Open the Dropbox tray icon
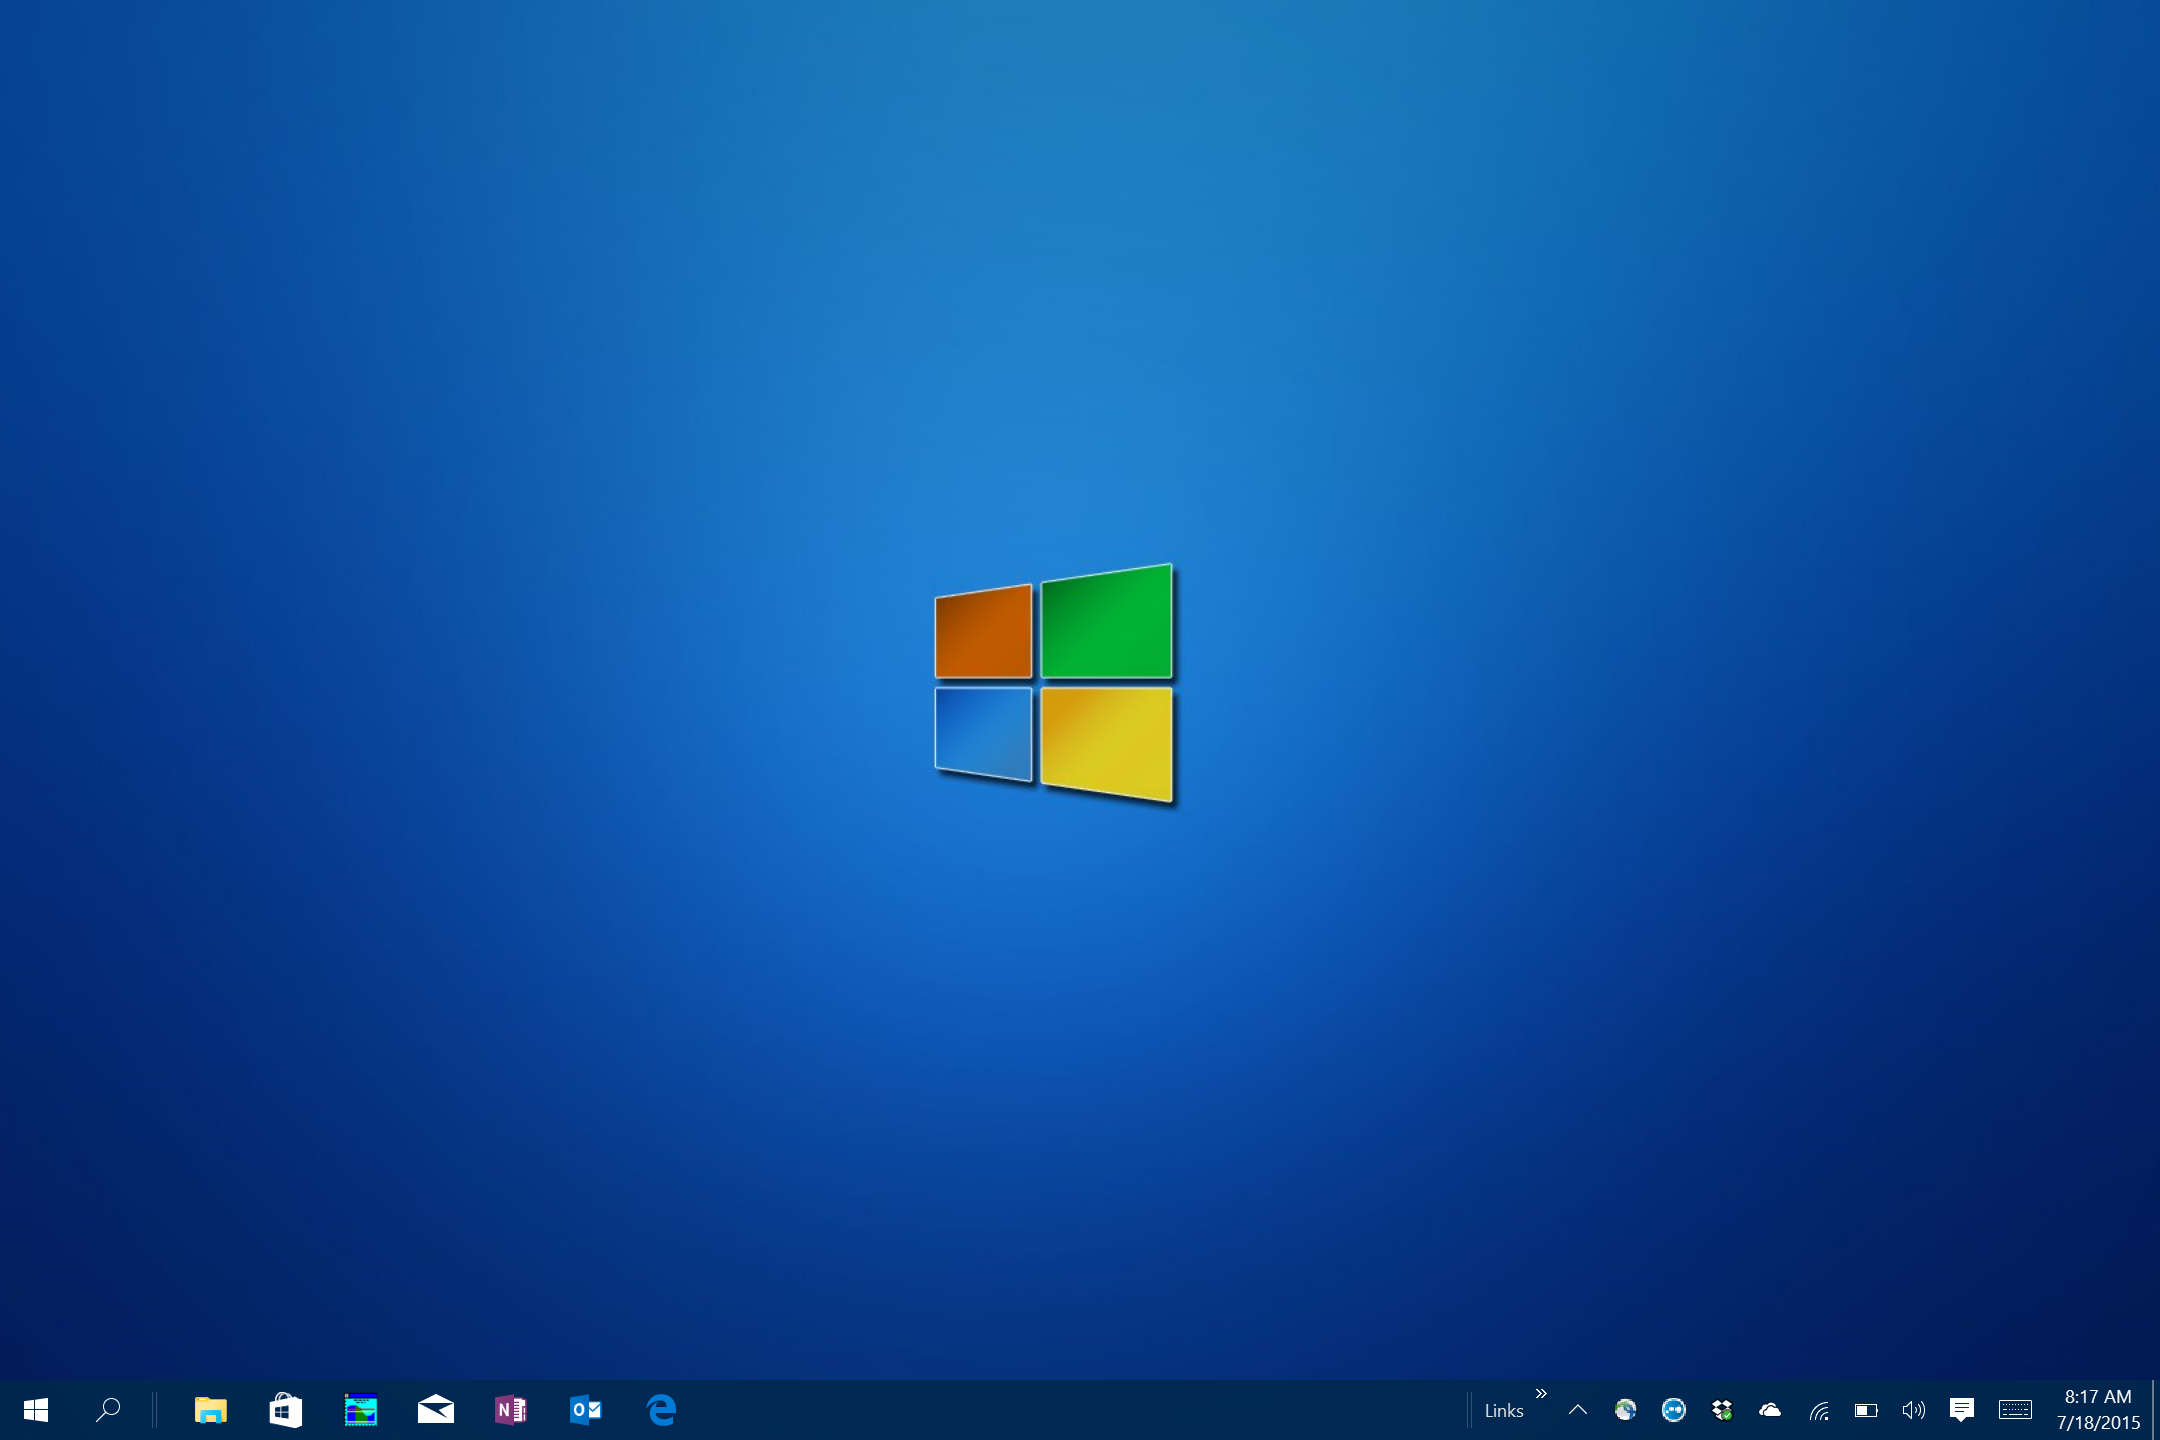 [x=1722, y=1410]
